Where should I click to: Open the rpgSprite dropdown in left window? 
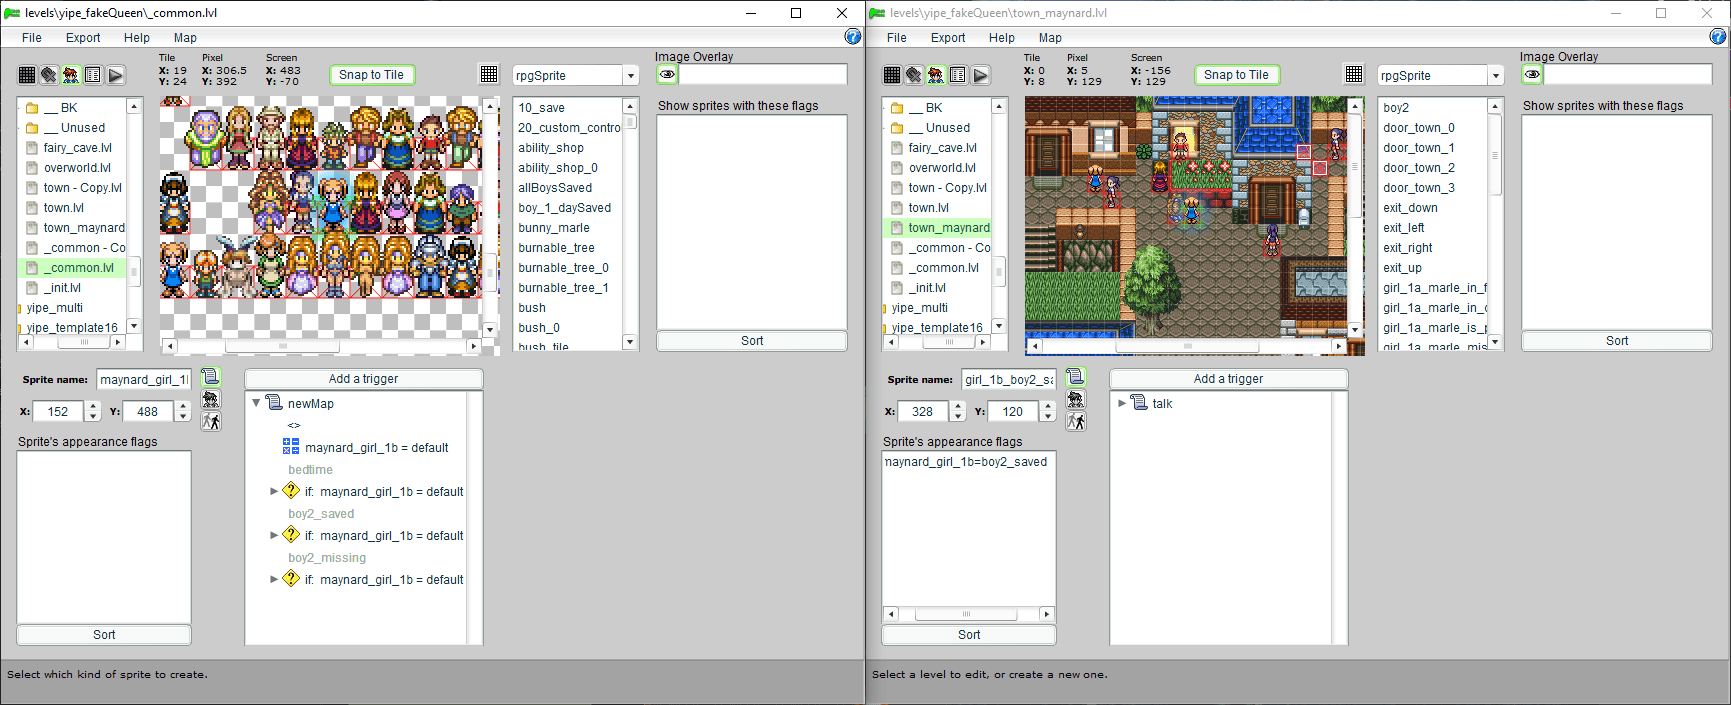(630, 76)
